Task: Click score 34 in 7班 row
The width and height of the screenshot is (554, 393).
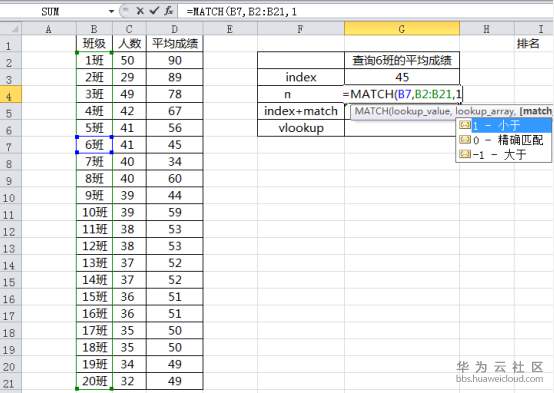Action: (175, 162)
